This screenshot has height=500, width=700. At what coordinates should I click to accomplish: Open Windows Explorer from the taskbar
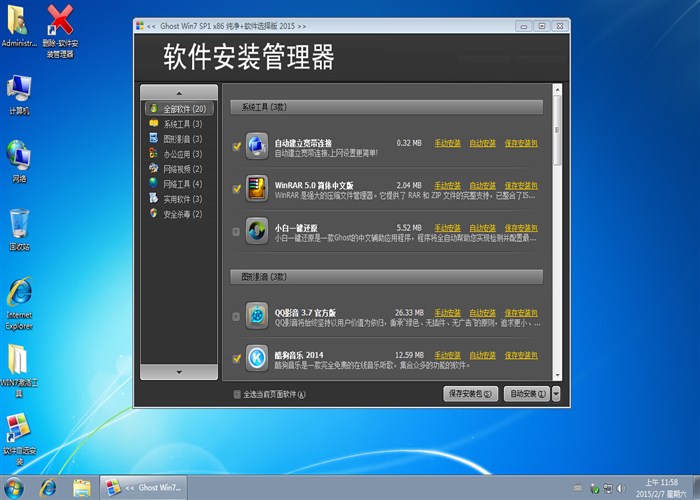pyautogui.click(x=82, y=488)
